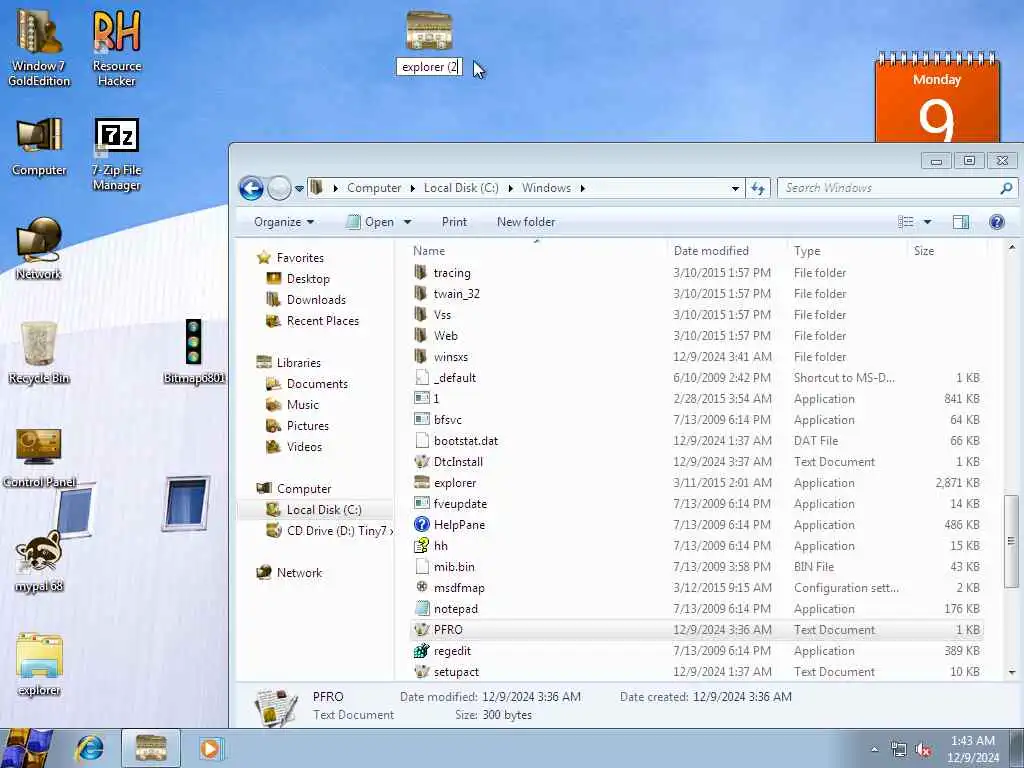This screenshot has width=1024, height=768.
Task: Select the bootstat.dat file
Action: (697, 441)
